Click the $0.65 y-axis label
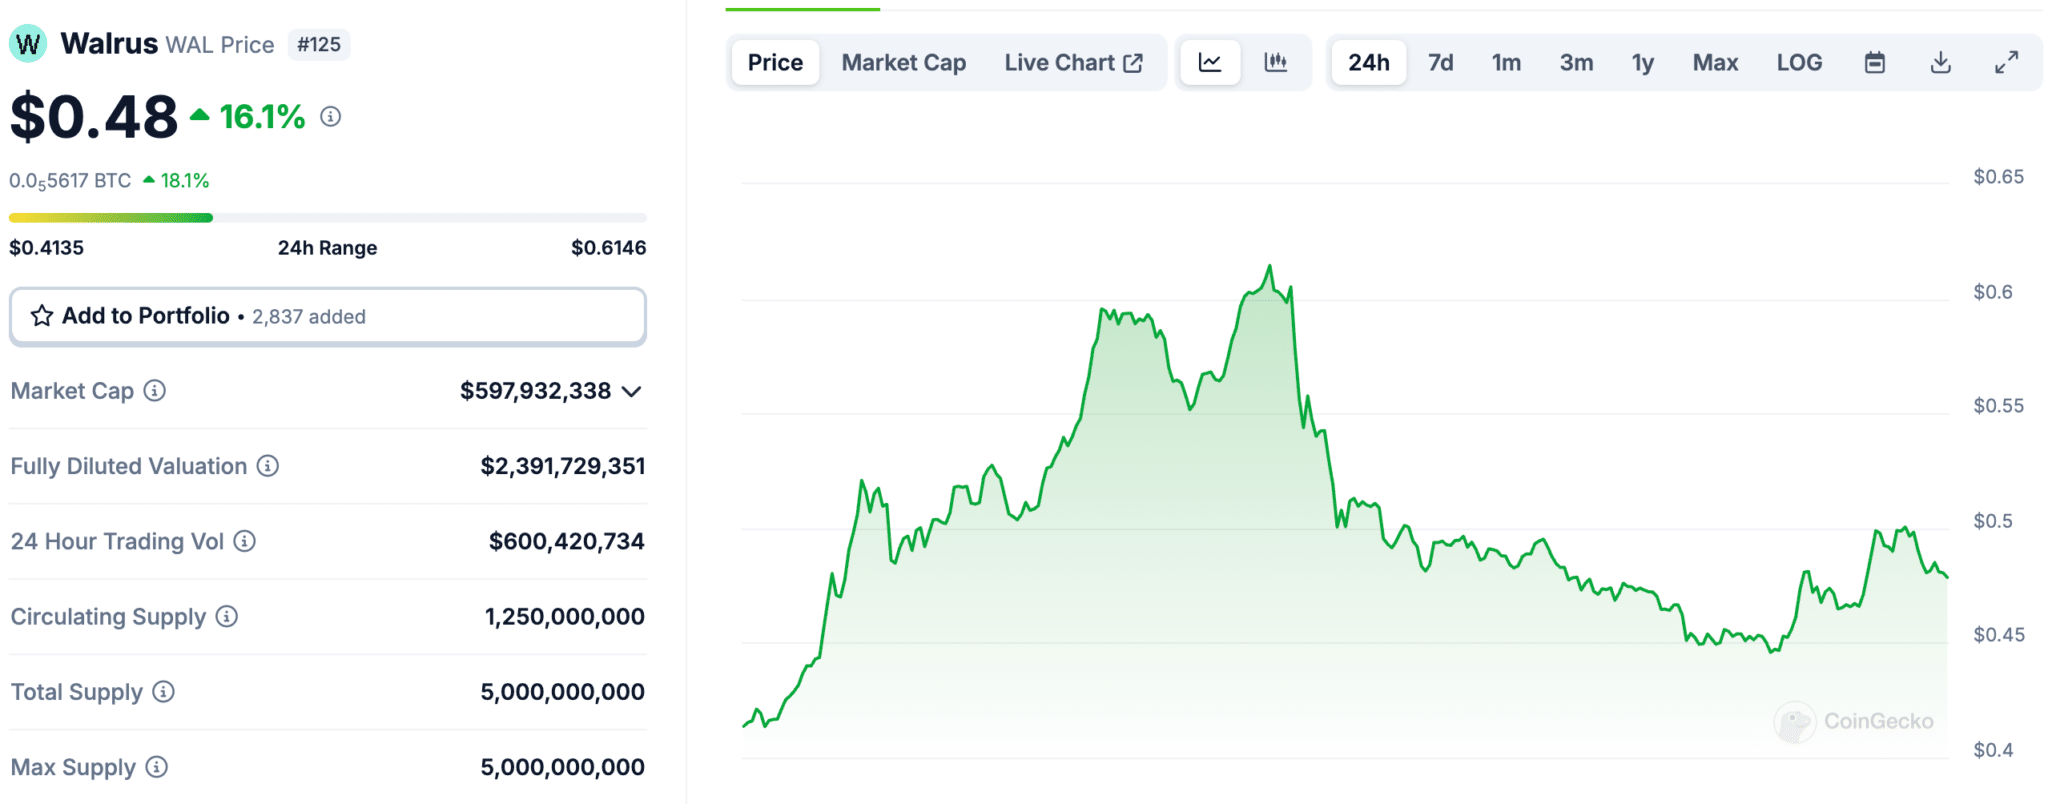The image size is (2048, 804). [x=1998, y=177]
